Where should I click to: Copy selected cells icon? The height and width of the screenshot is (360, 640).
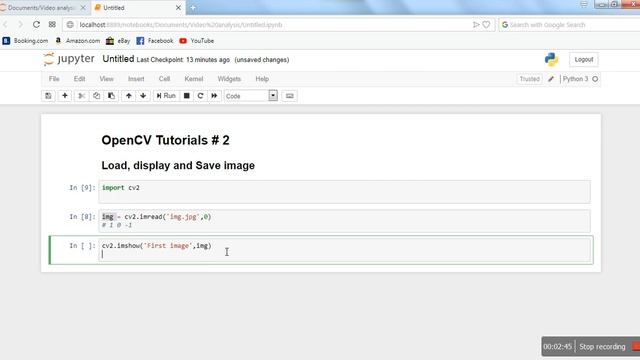coord(96,96)
